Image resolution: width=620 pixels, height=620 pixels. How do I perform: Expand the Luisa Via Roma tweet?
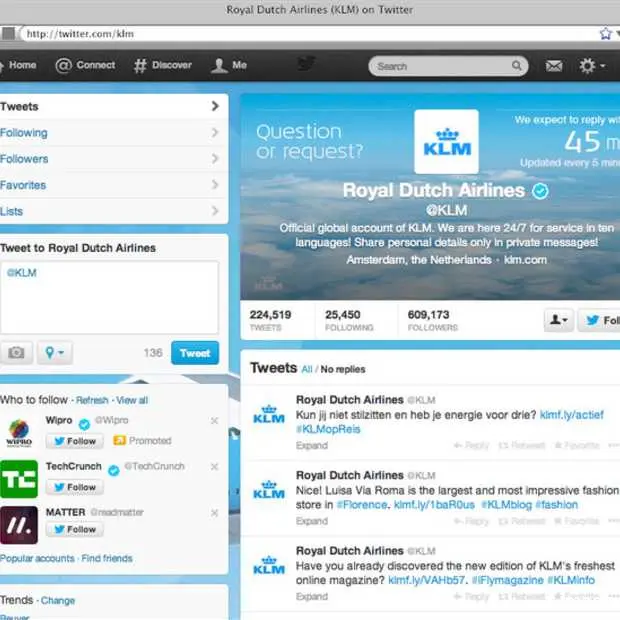coord(312,521)
